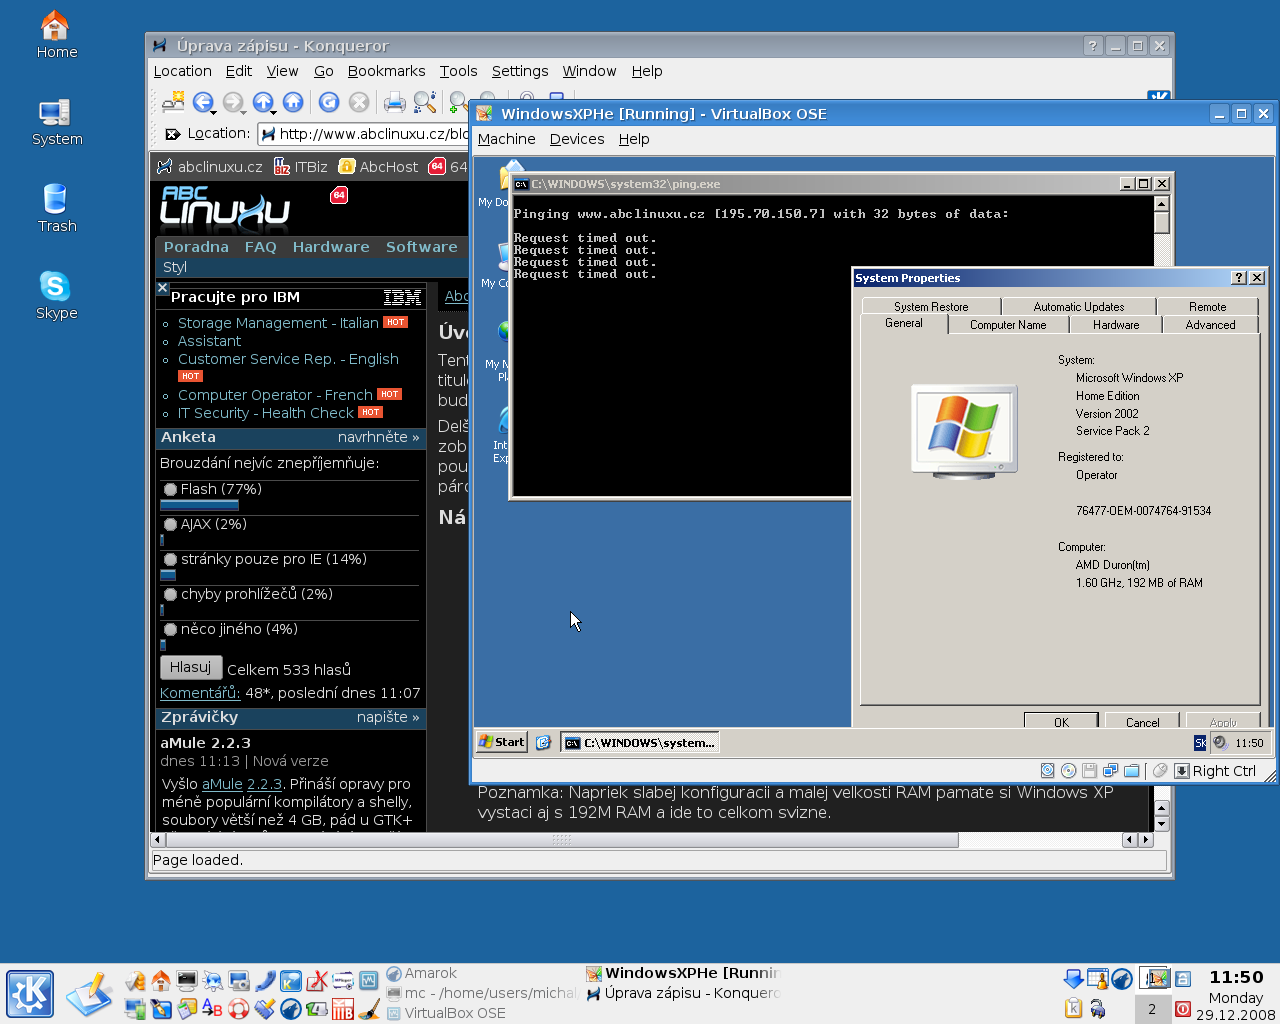The image size is (1280, 1024).
Task: Click the KOrganizer reminder tray icon
Action: coord(1098,979)
